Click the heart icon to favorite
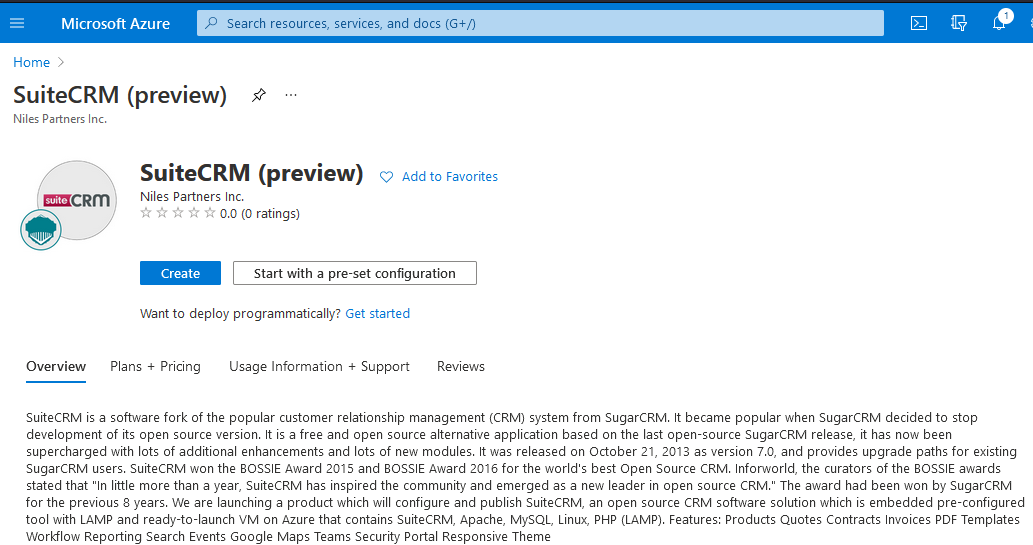This screenshot has width=1033, height=545. [x=387, y=177]
